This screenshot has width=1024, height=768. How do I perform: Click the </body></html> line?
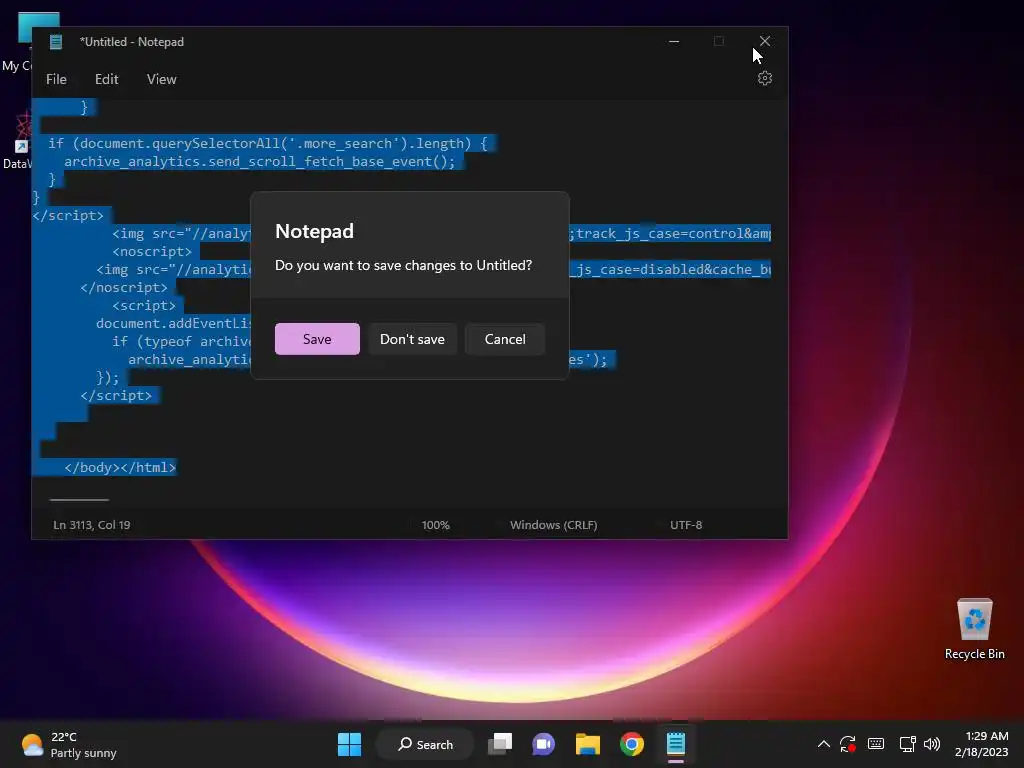(x=120, y=468)
